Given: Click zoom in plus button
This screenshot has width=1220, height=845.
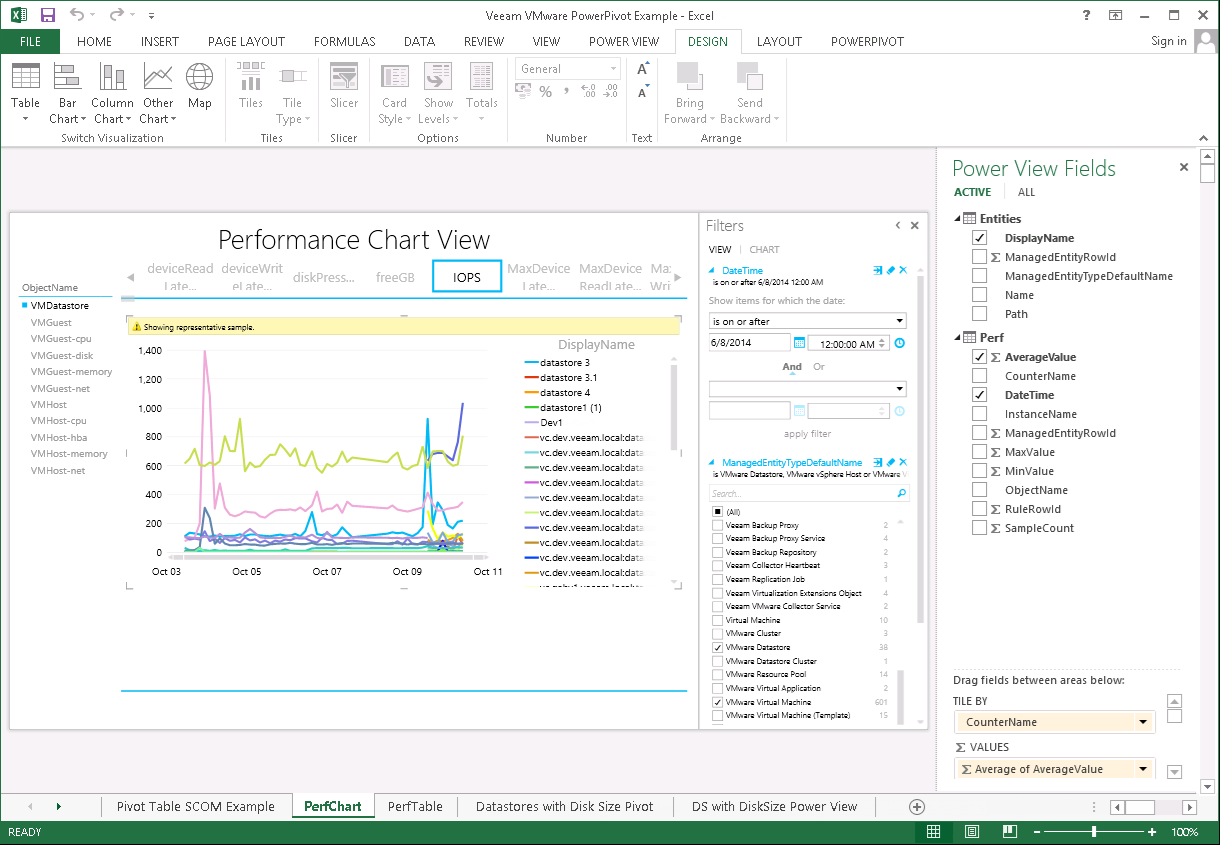Looking at the screenshot, I should pos(1150,832).
